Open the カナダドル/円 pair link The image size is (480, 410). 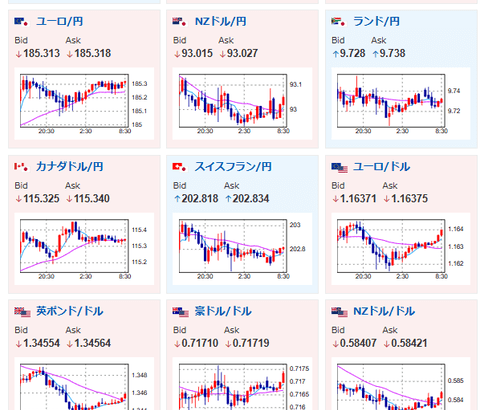(x=70, y=167)
